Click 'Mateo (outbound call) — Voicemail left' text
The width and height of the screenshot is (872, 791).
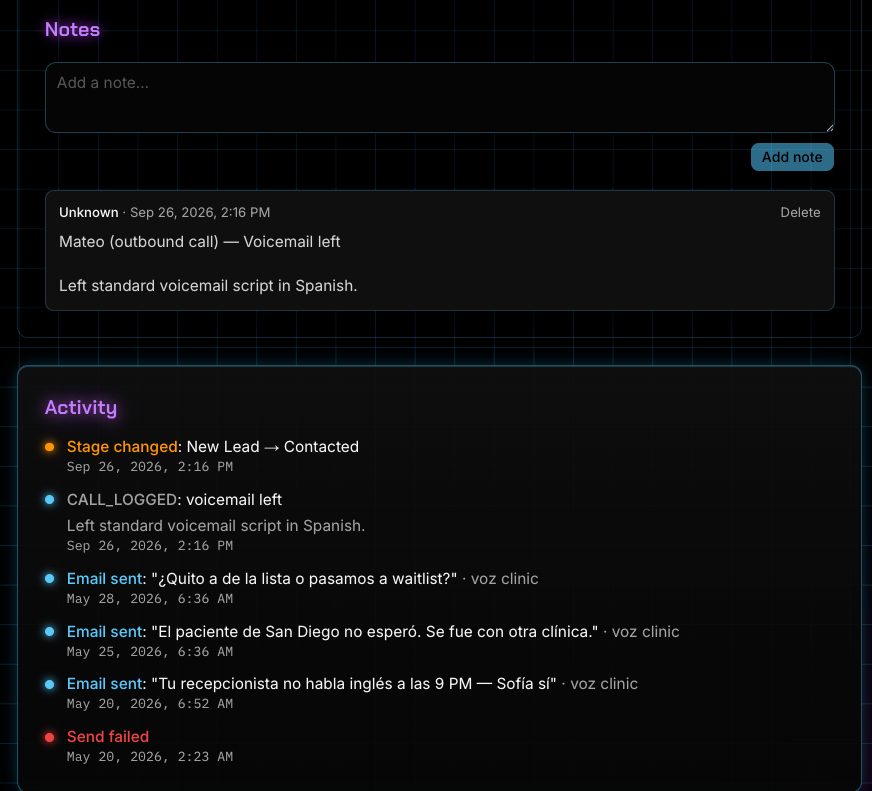[200, 241]
